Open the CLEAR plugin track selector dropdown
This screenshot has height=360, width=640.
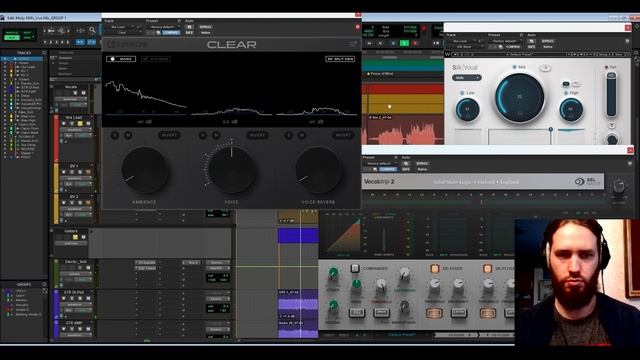click(x=118, y=27)
